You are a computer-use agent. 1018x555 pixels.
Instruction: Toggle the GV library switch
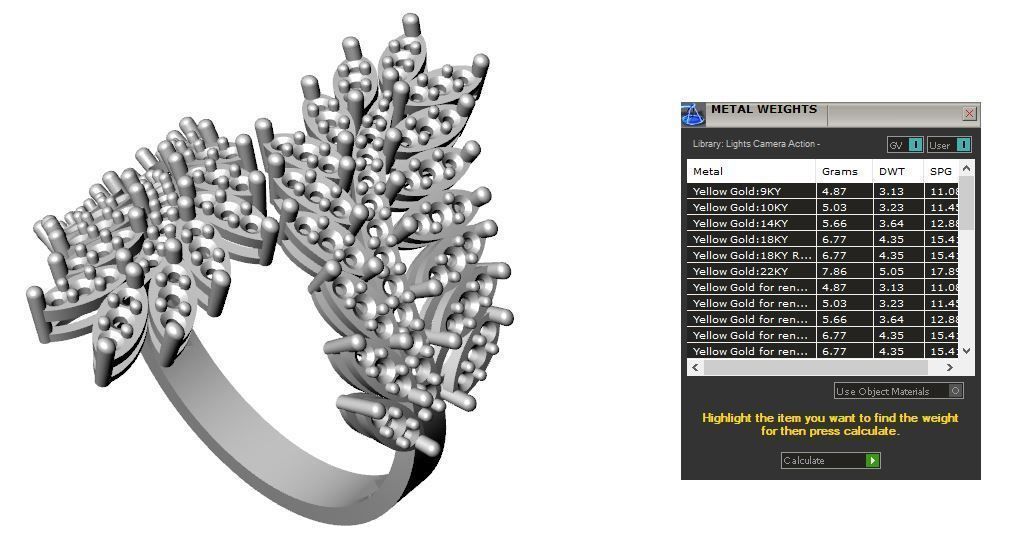[905, 145]
